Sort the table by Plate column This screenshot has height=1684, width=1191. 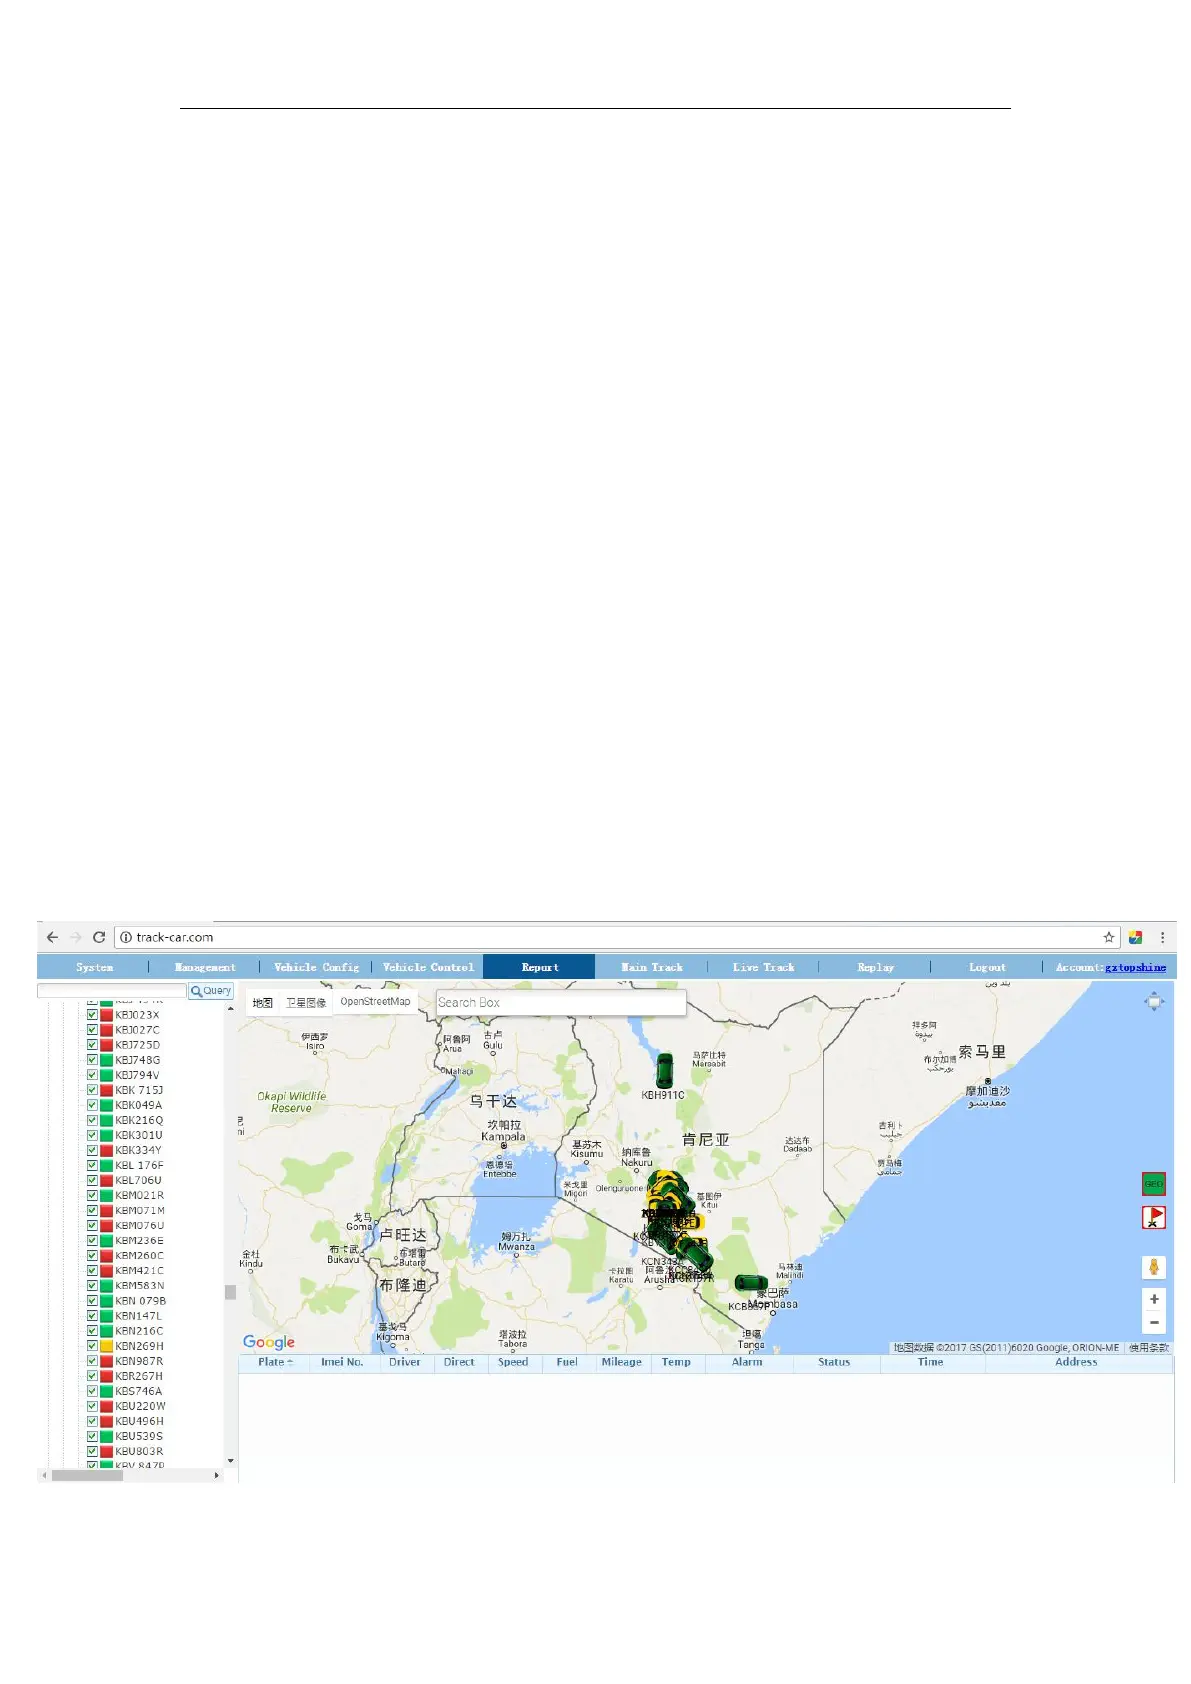(x=275, y=1362)
